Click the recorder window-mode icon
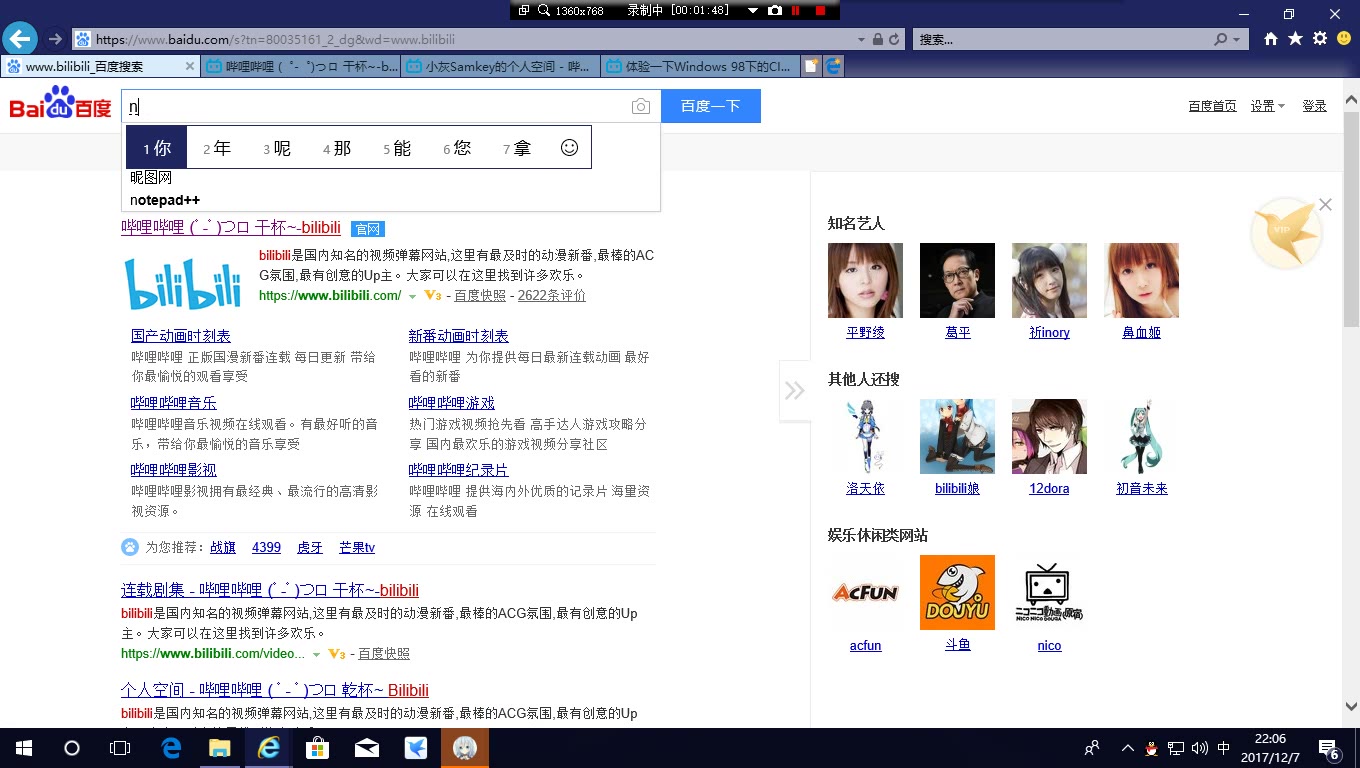This screenshot has height=768, width=1360. (x=525, y=10)
